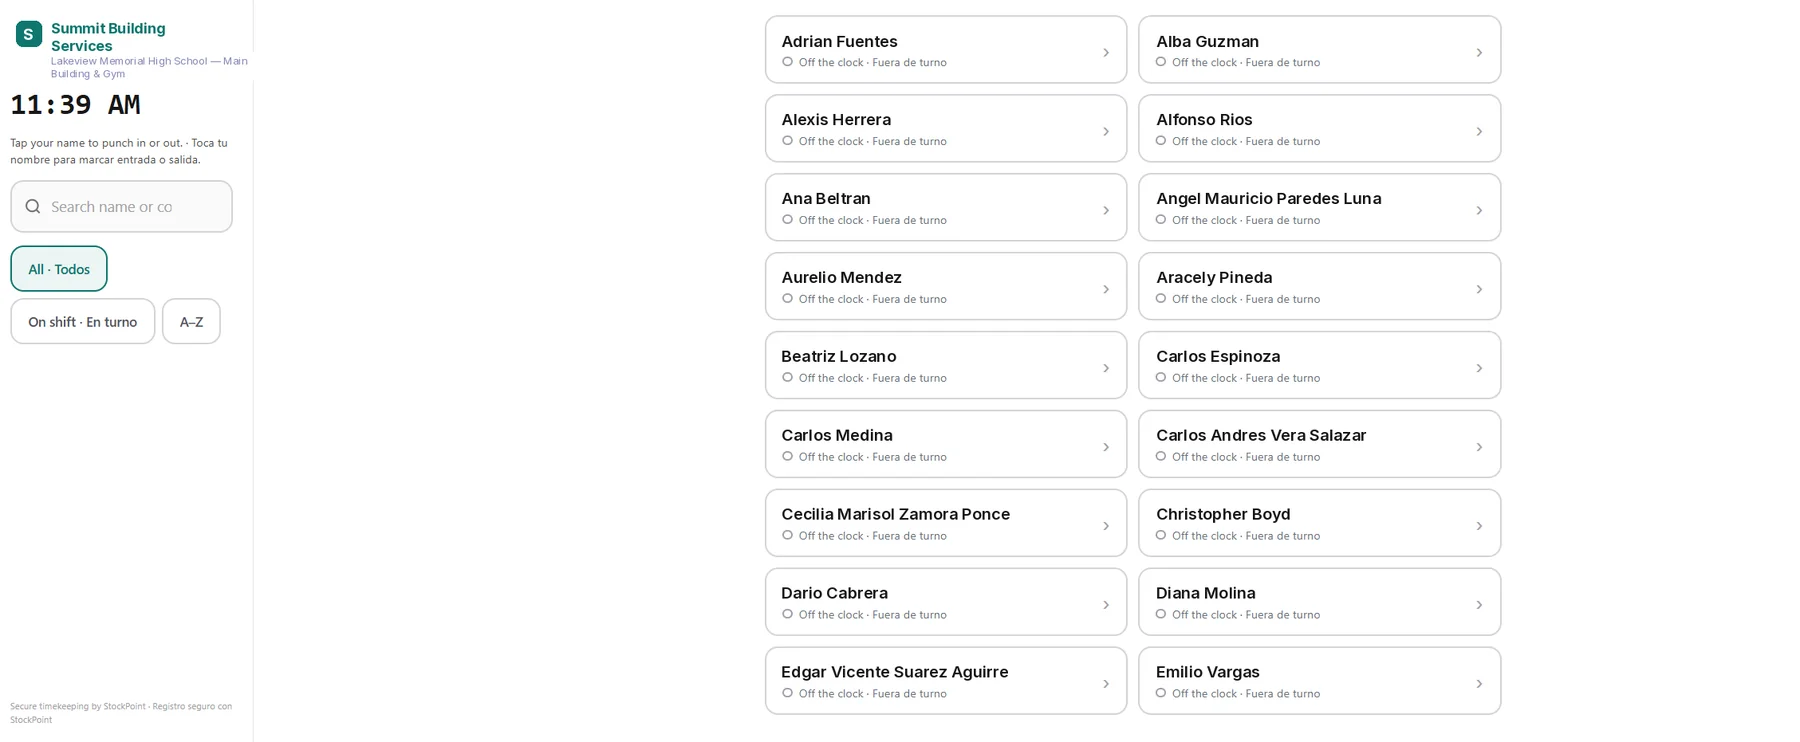Open the chevron on Alexis Herrera's card
This screenshot has width=1800, height=742.
coord(1106,132)
